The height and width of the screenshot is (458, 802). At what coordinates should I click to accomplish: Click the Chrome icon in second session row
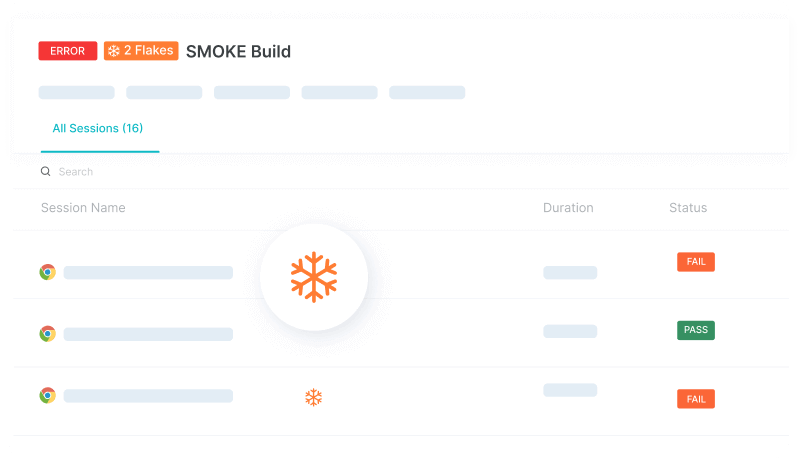47,334
